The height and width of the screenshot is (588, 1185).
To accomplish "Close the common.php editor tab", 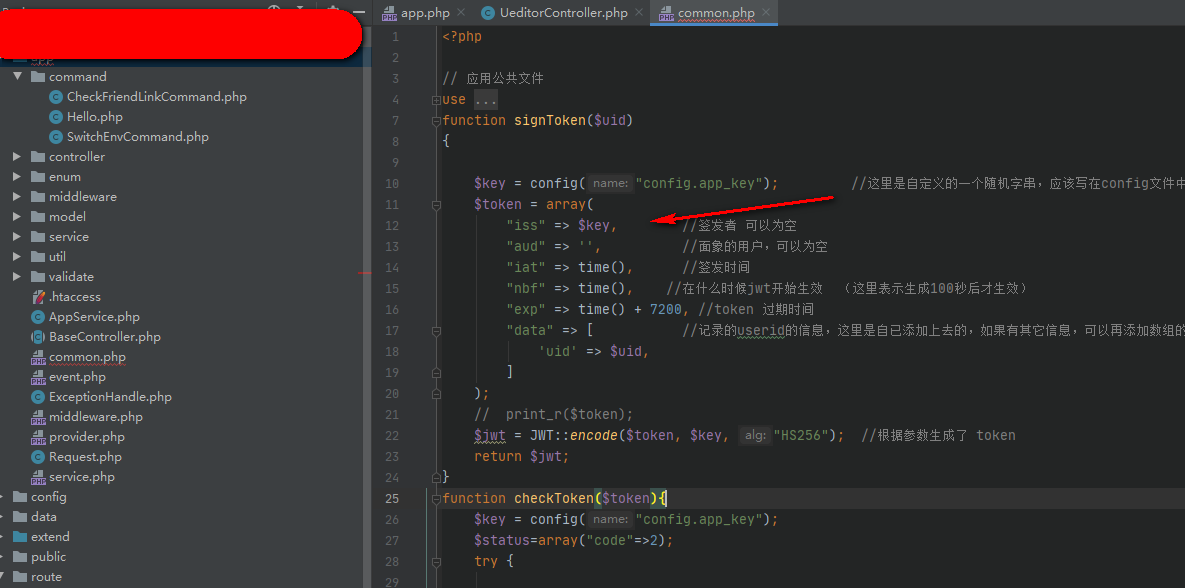I will pyautogui.click(x=766, y=13).
